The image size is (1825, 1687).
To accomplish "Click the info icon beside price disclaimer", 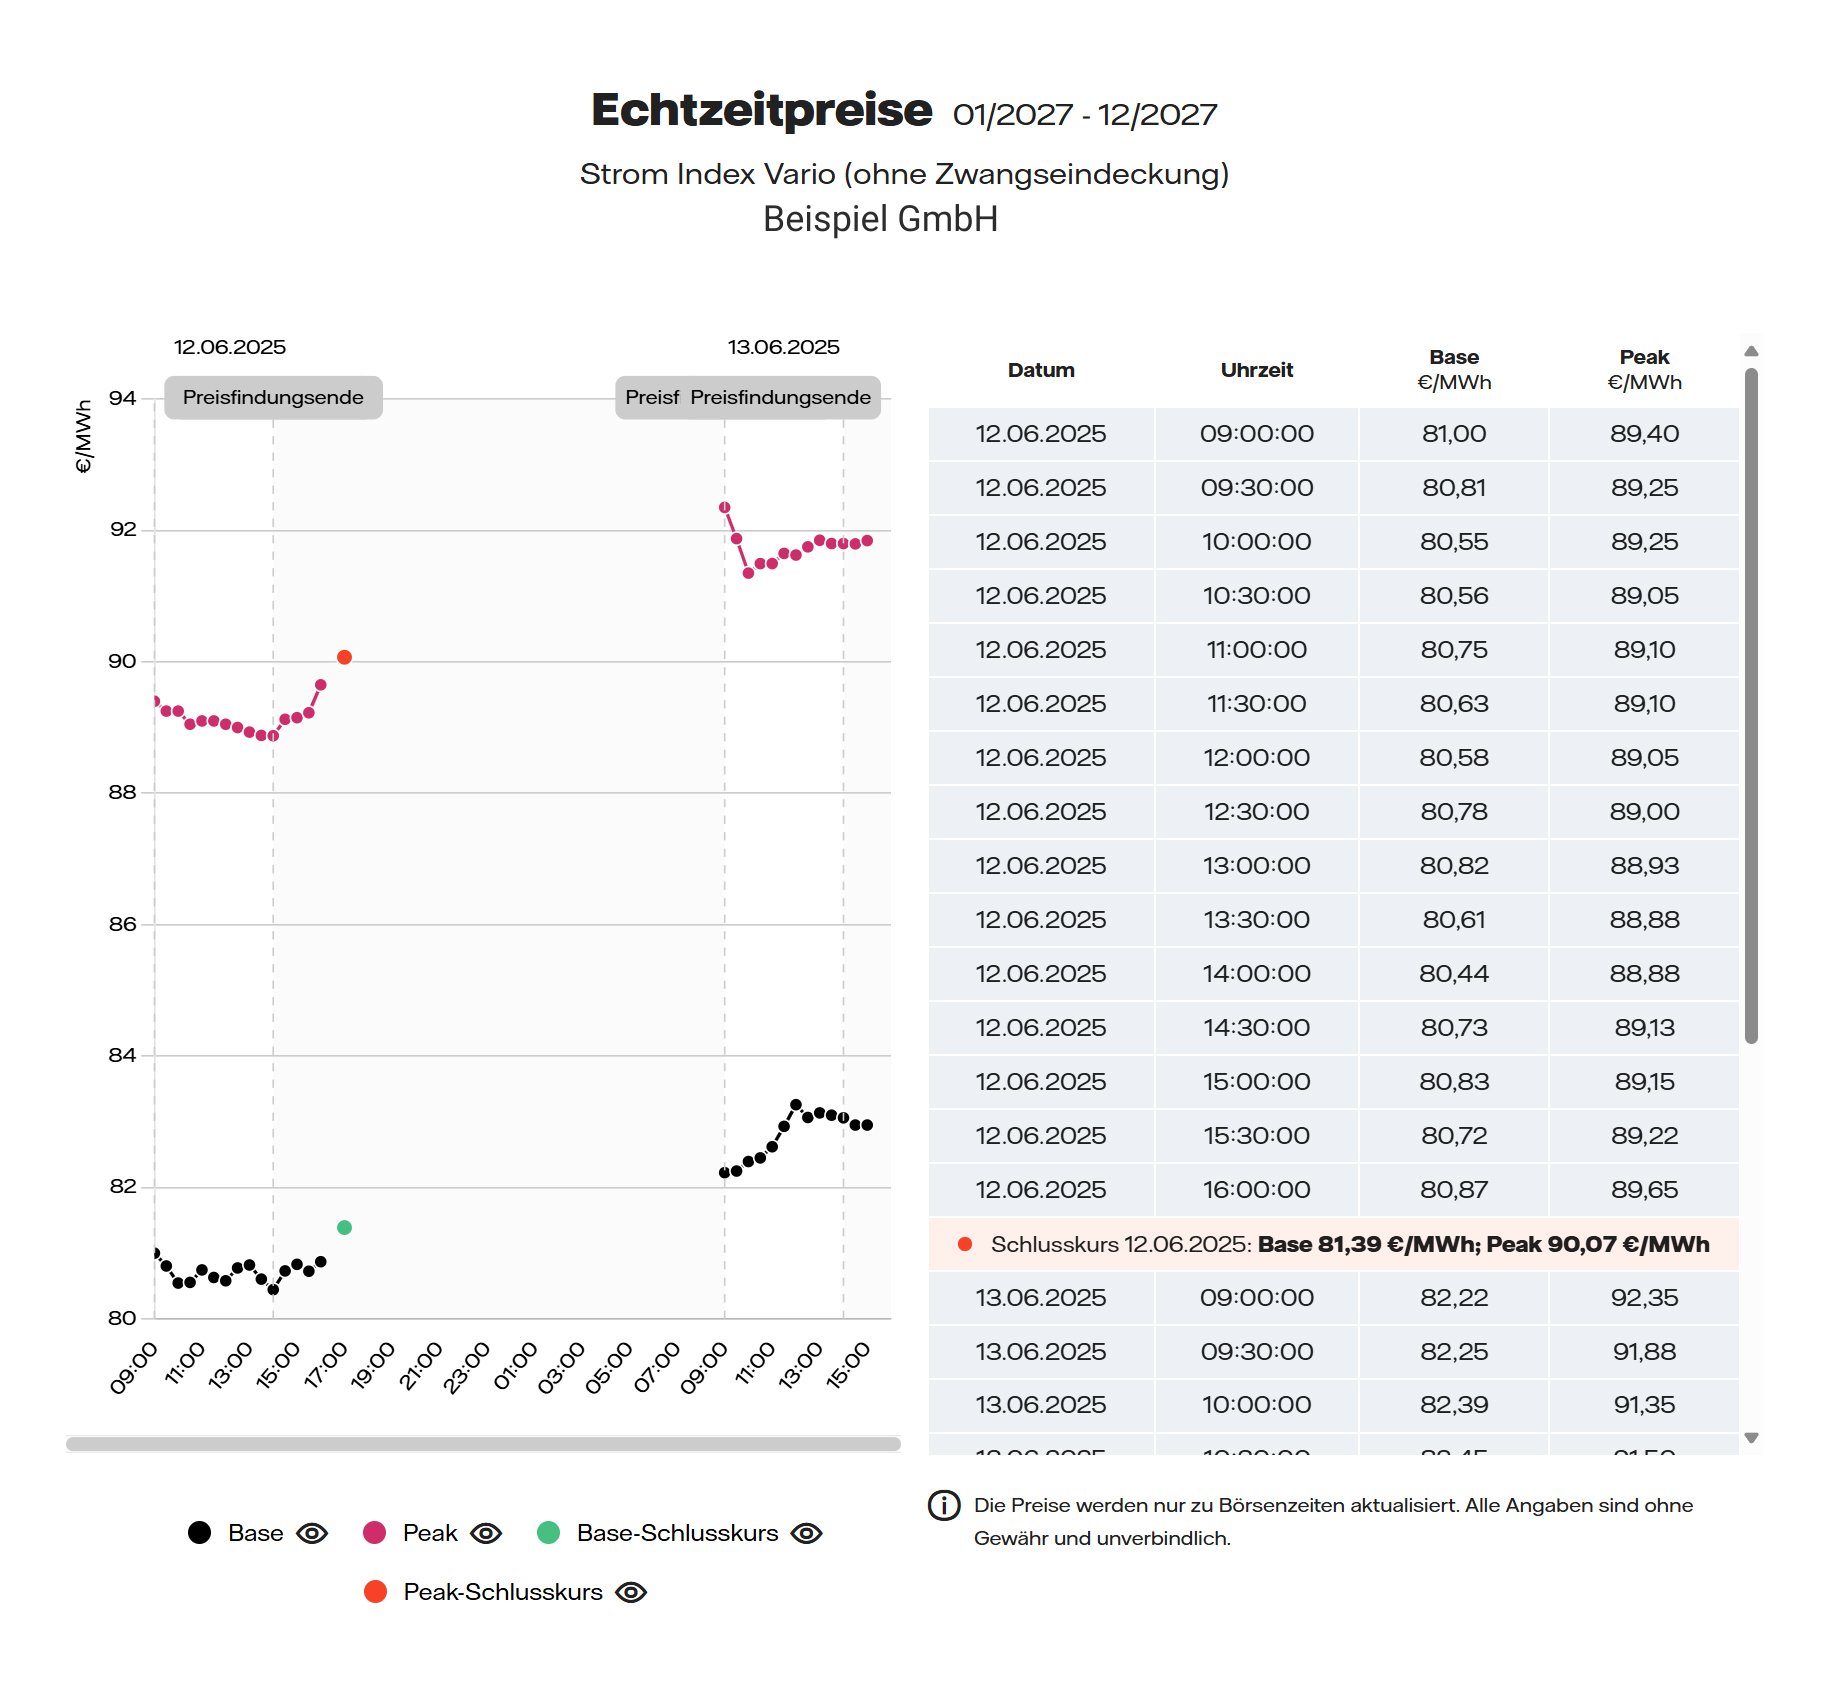I will pyautogui.click(x=944, y=1505).
